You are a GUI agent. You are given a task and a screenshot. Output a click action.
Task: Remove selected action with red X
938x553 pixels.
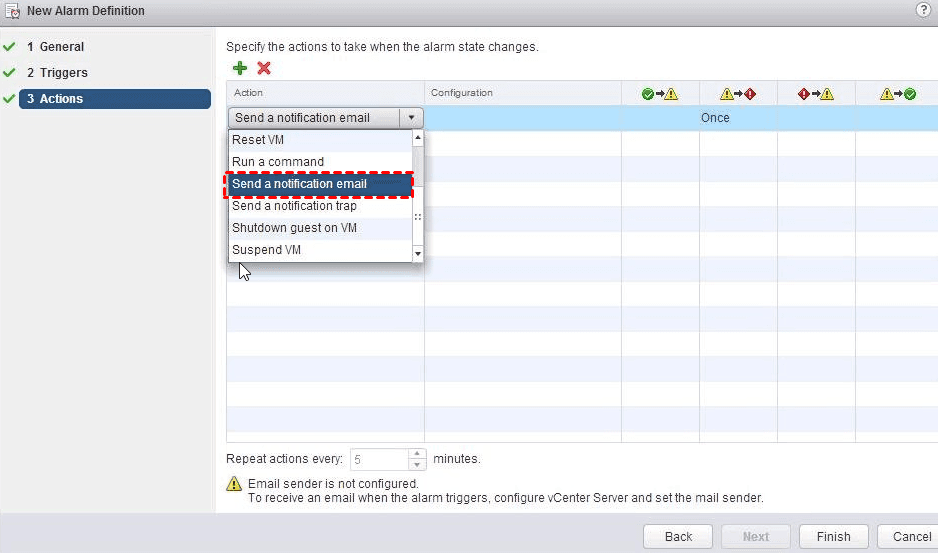(264, 68)
